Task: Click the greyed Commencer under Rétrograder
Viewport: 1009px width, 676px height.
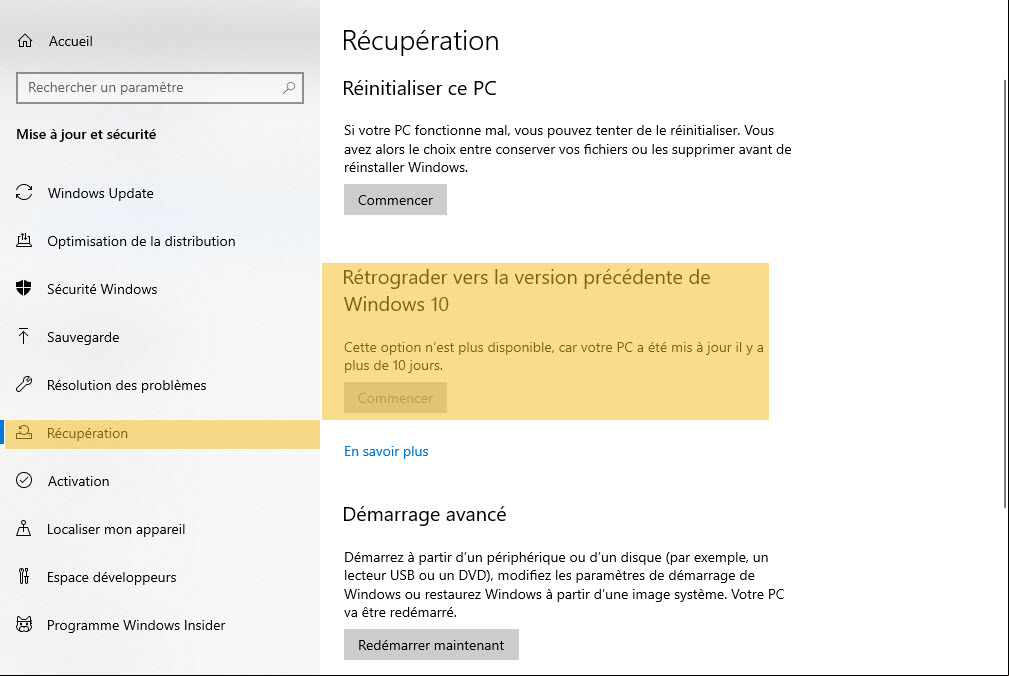Action: 395,398
